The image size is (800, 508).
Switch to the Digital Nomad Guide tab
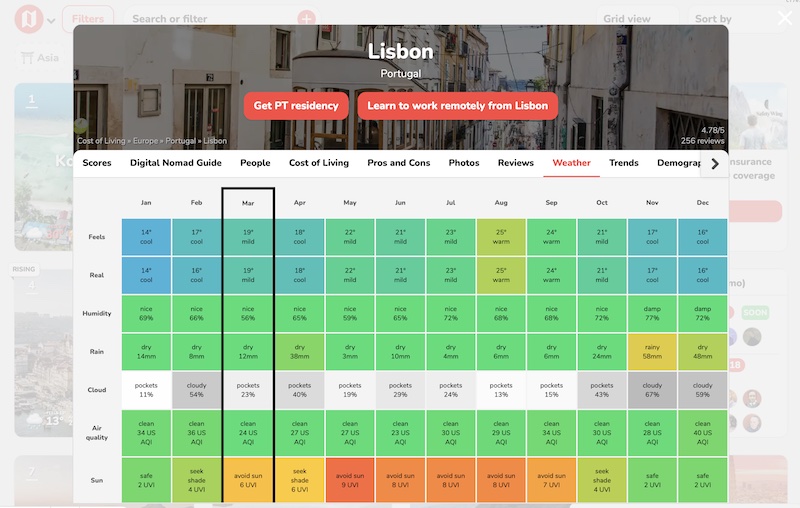pyautogui.click(x=176, y=163)
